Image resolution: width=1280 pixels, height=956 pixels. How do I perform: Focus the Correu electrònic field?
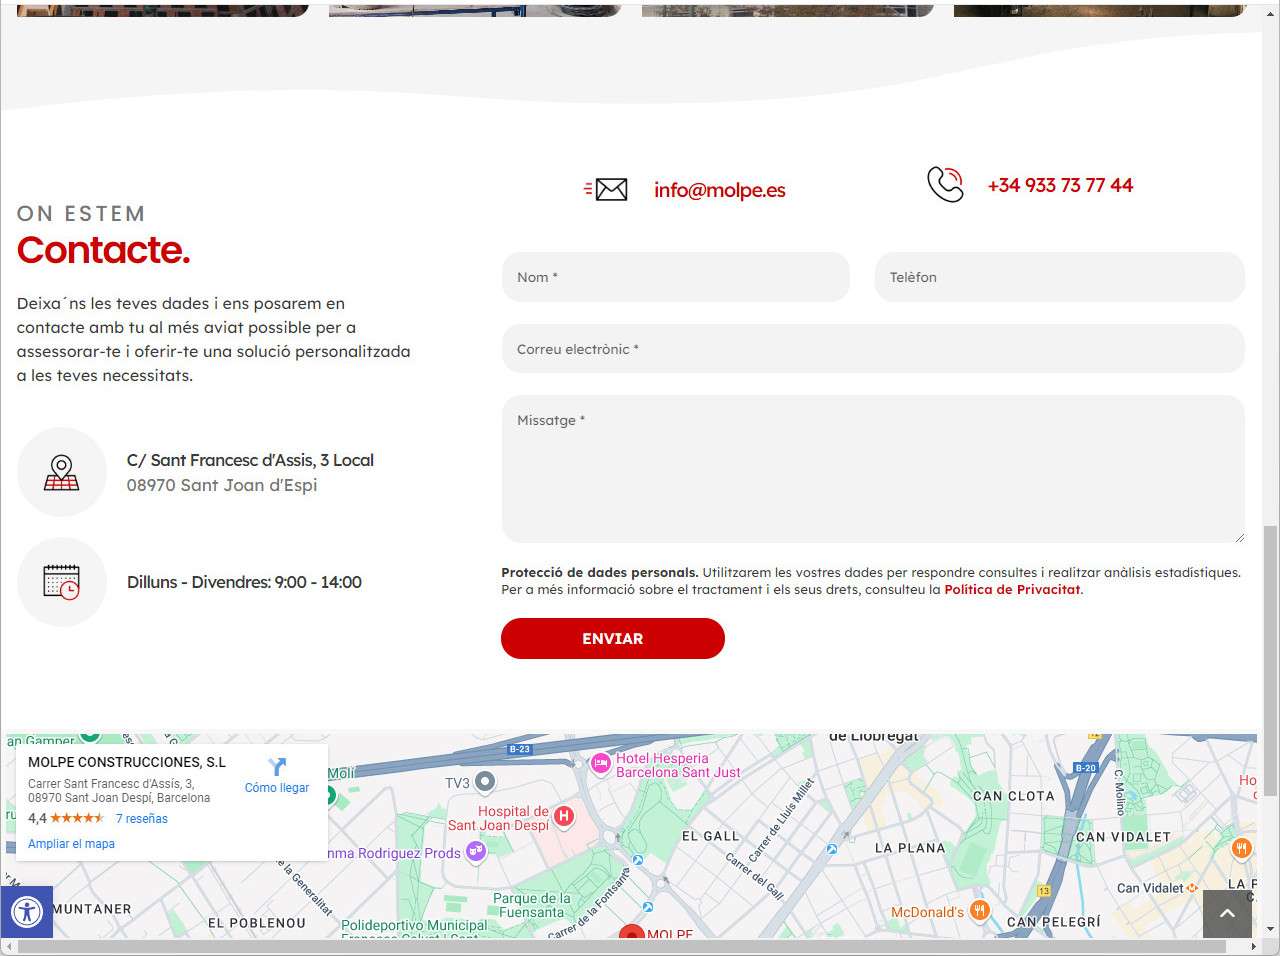click(873, 349)
